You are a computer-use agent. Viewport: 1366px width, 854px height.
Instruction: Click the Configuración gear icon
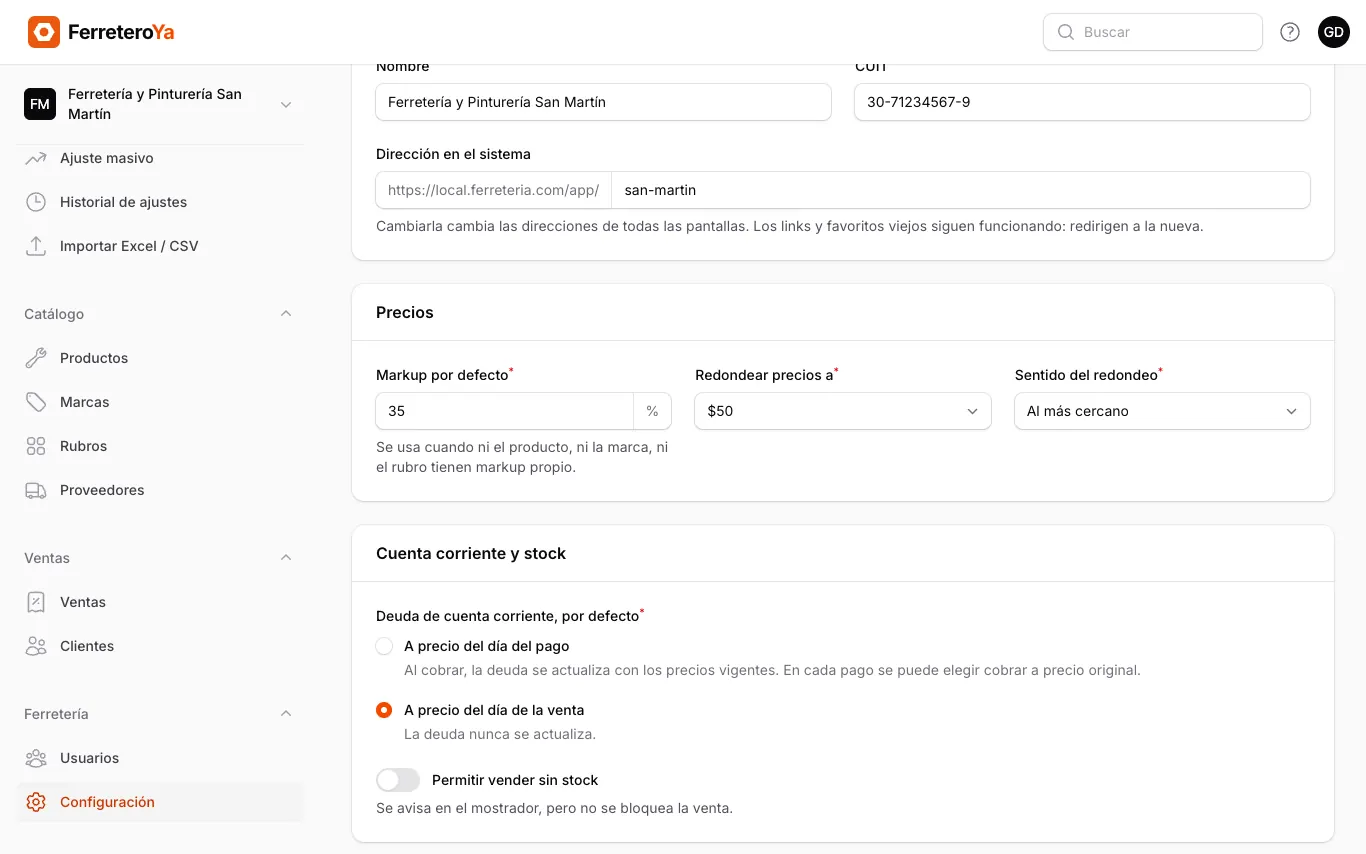pyautogui.click(x=36, y=802)
